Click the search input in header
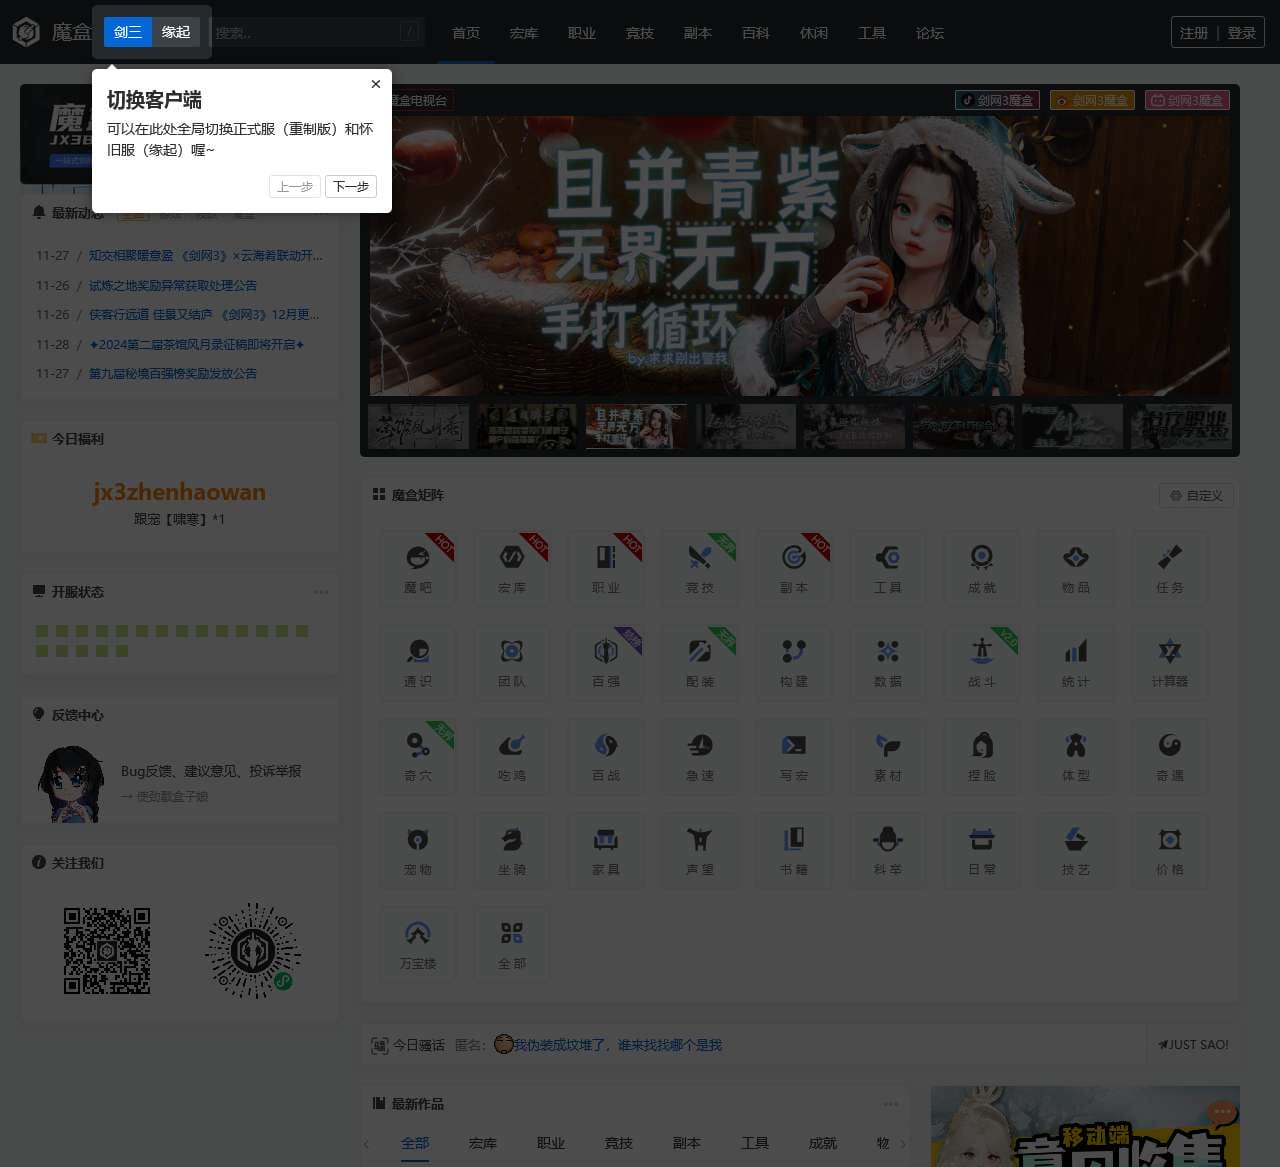The width and height of the screenshot is (1280, 1167). click(317, 33)
